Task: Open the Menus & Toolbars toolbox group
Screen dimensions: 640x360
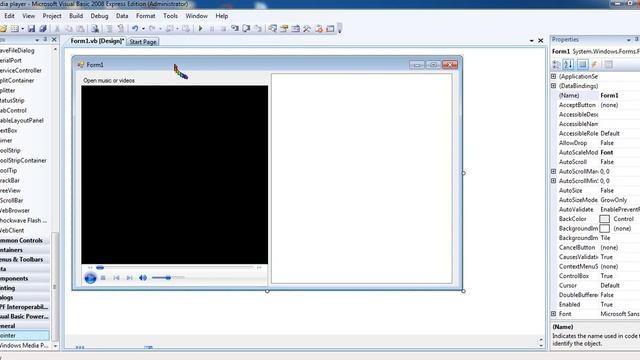Action: coord(24,260)
